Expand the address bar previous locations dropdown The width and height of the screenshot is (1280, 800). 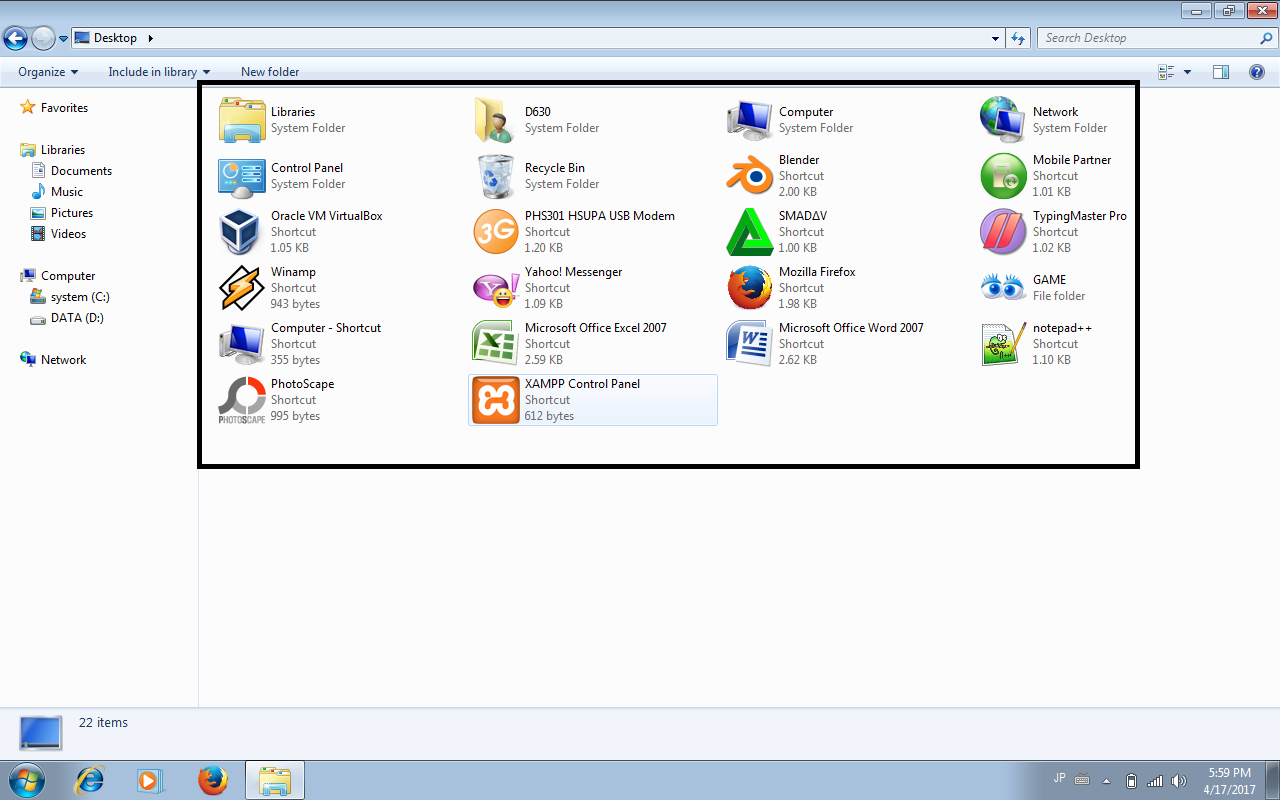coord(995,38)
